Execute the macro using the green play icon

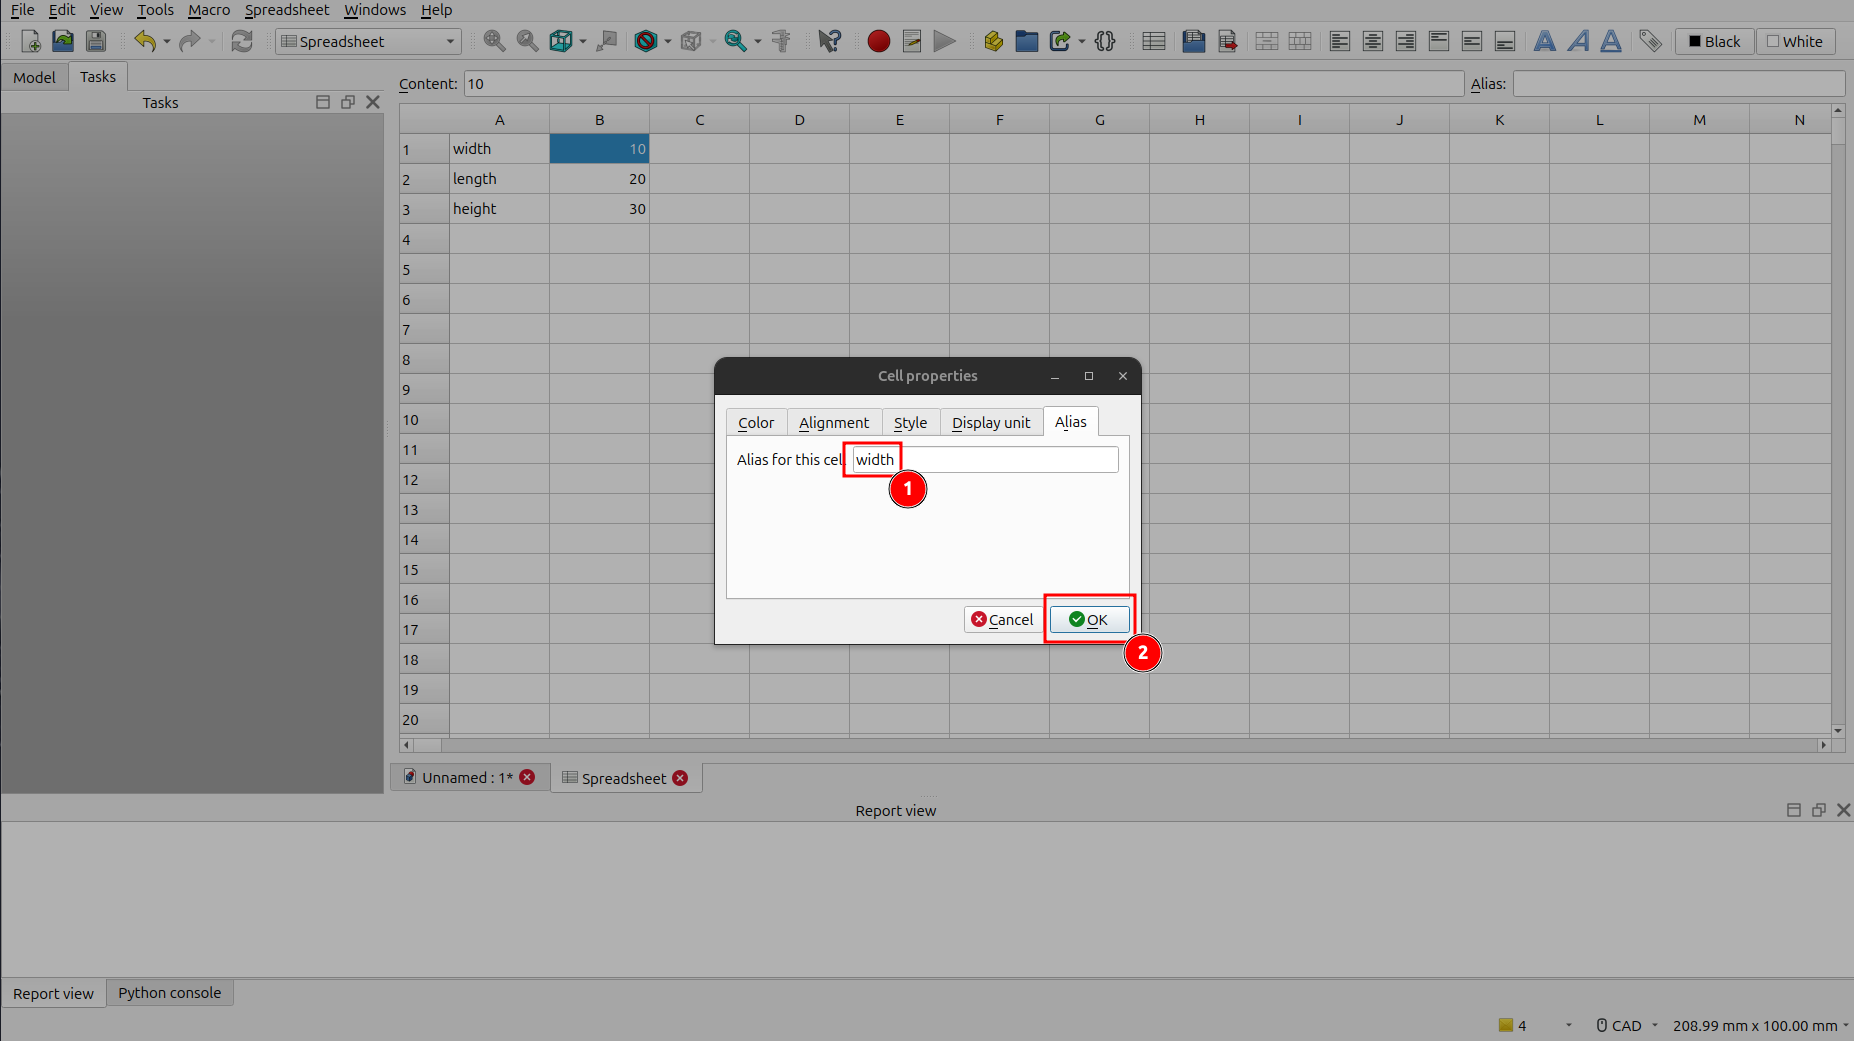click(x=944, y=41)
